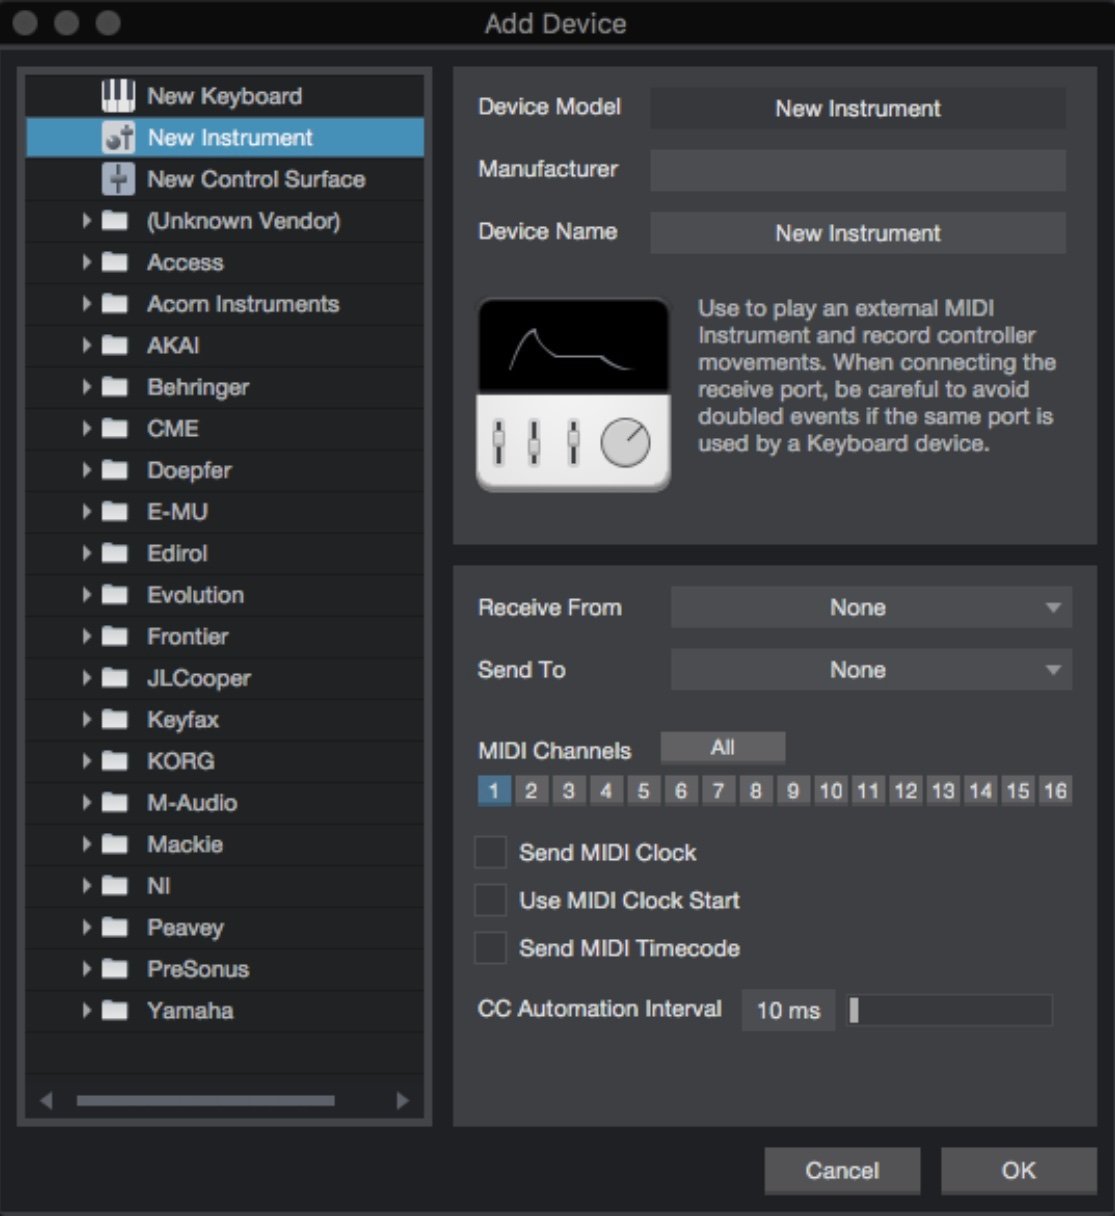1115x1216 pixels.
Task: Expand the Keyfax folder arrow
Action: 87,719
